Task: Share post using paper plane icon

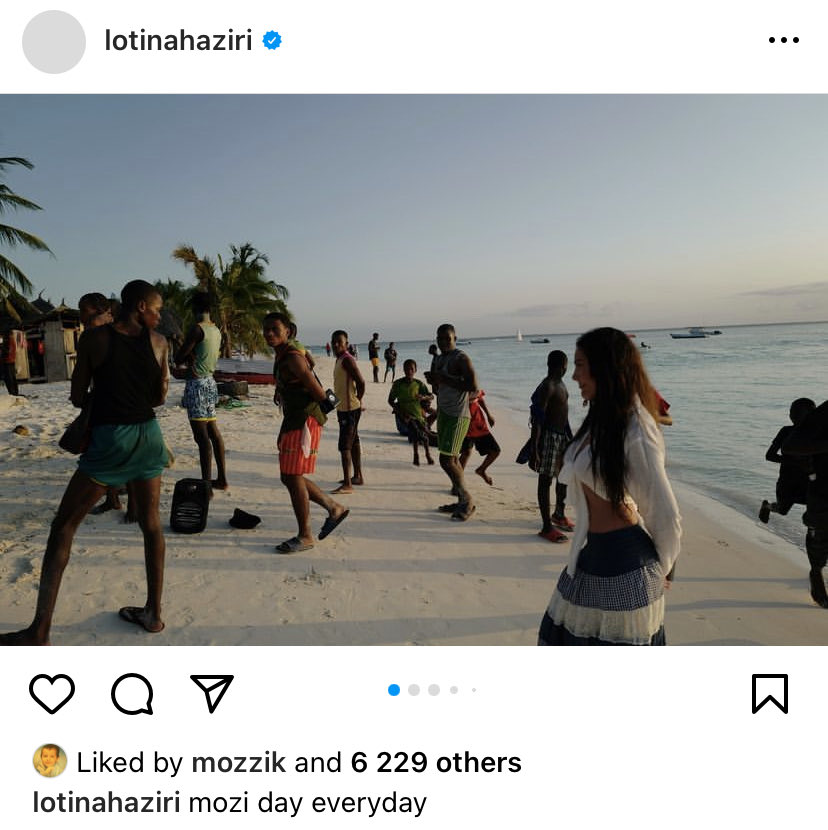Action: 212,693
